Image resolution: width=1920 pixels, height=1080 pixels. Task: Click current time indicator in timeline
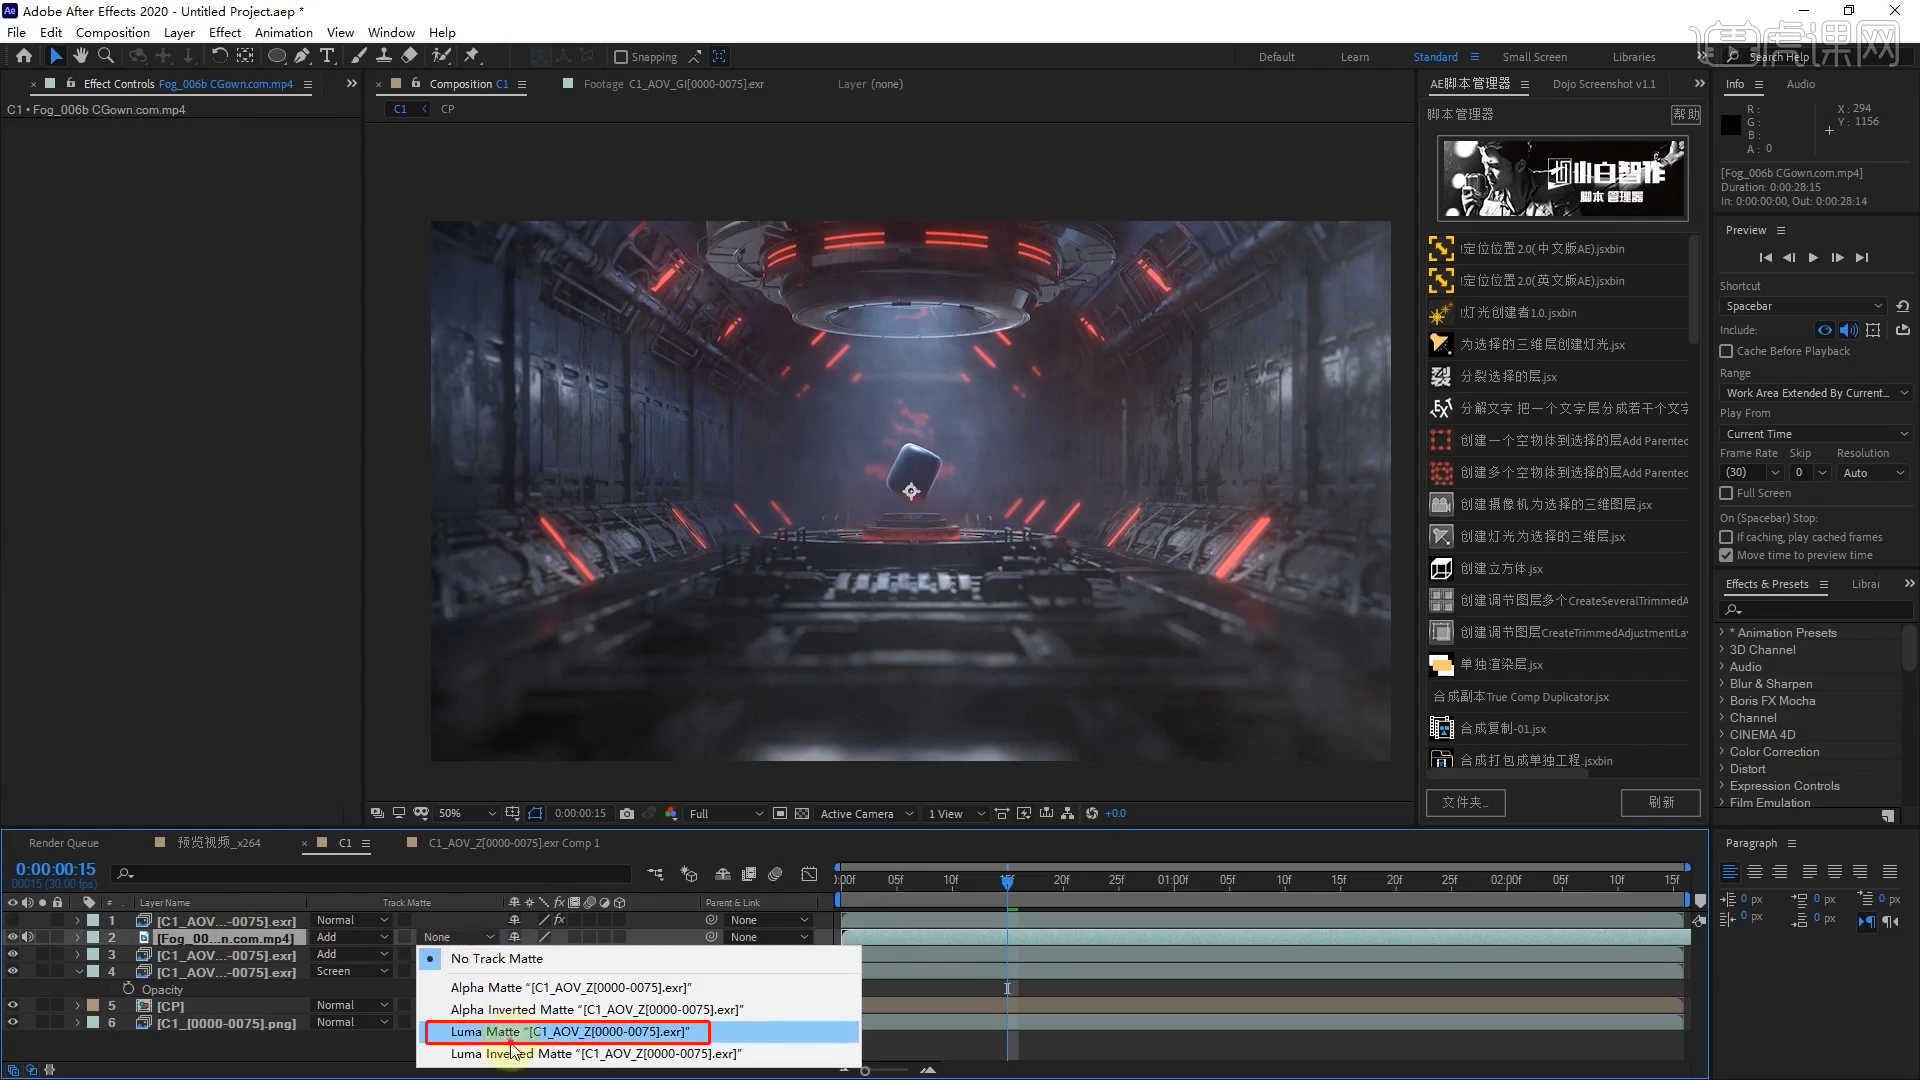click(x=1007, y=881)
